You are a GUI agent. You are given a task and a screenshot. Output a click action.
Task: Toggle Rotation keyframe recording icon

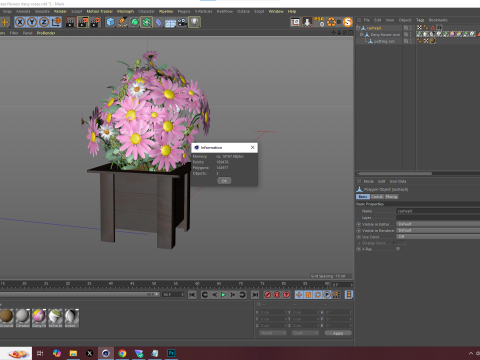click(x=318, y=295)
